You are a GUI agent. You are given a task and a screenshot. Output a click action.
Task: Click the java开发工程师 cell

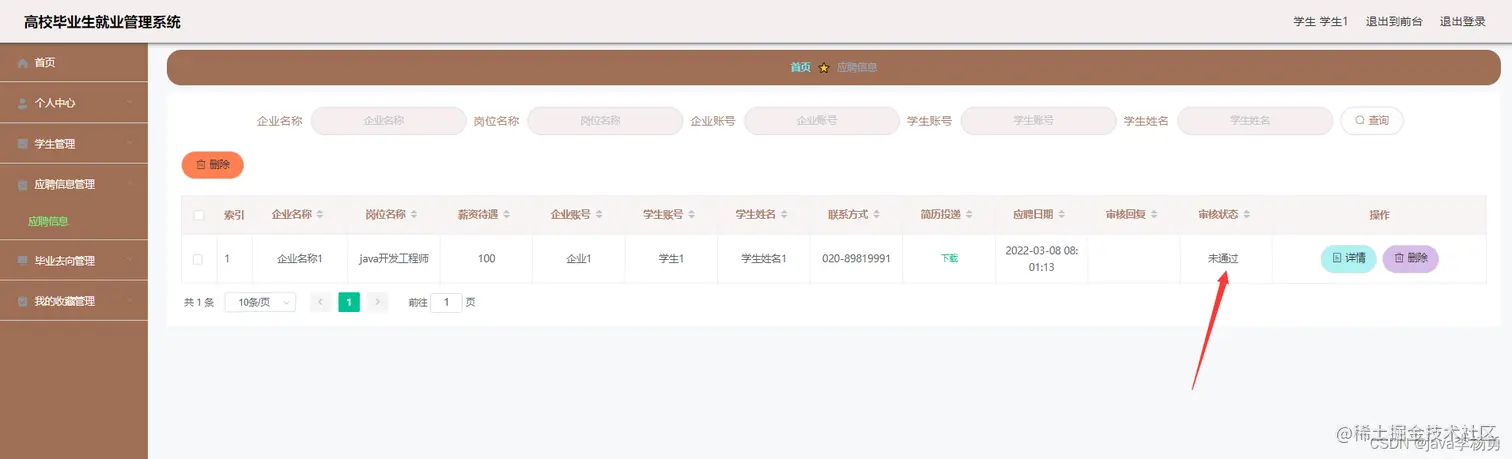[x=394, y=259]
